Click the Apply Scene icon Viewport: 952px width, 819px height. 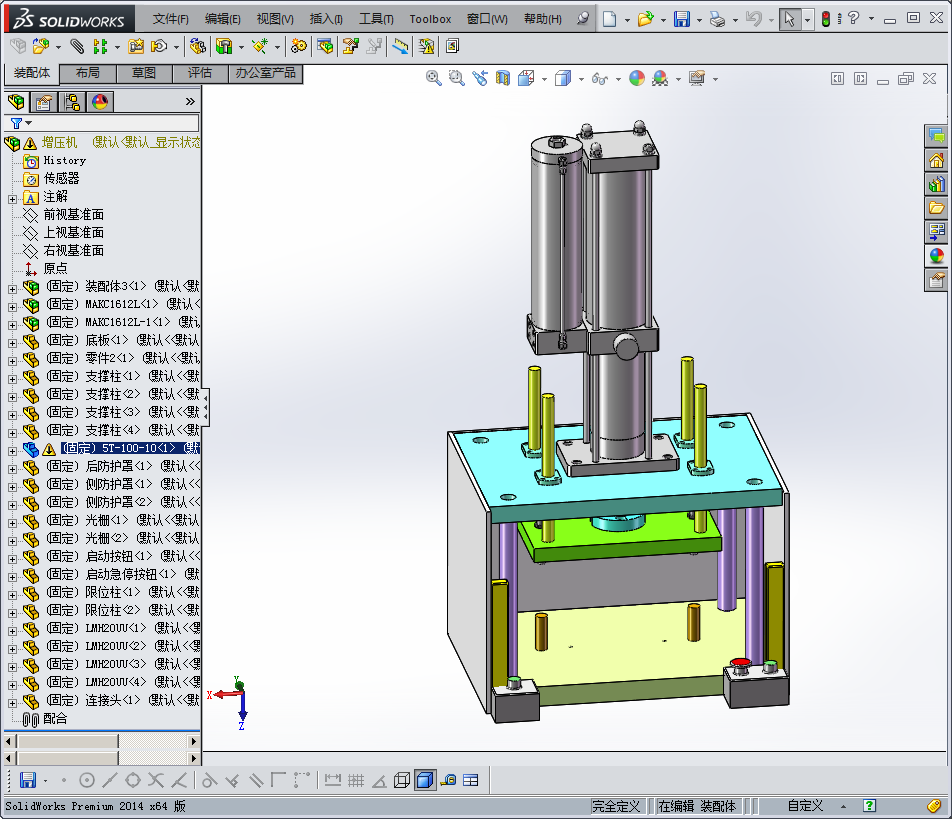pos(660,78)
